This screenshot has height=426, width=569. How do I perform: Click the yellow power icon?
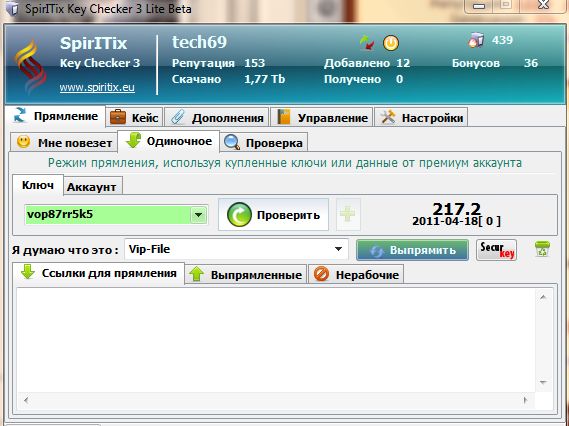(391, 43)
